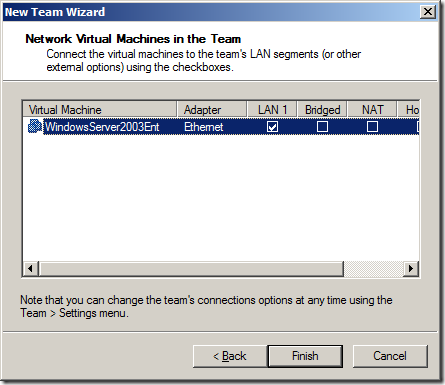This screenshot has height=385, width=445.
Task: Click the NAT column header
Action: [x=372, y=109]
